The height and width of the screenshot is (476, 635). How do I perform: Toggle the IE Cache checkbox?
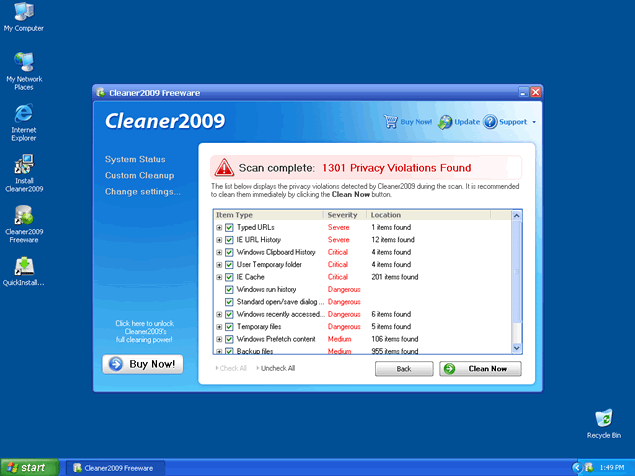tap(229, 277)
